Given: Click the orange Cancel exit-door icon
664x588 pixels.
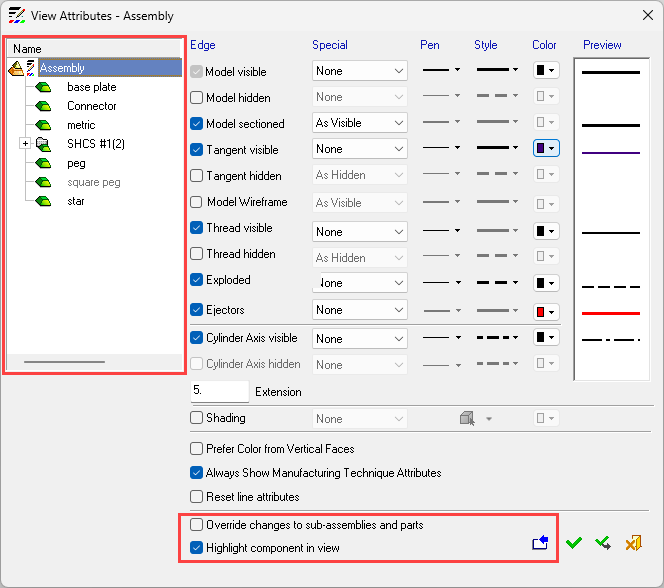Looking at the screenshot, I should point(633,543).
